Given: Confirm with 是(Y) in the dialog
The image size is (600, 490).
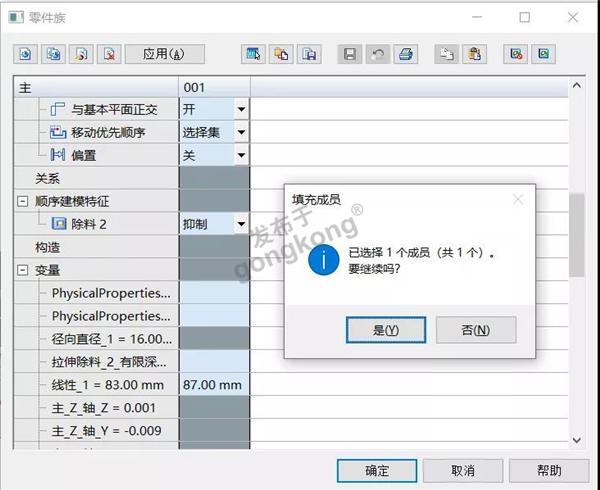Looking at the screenshot, I should 385,330.
